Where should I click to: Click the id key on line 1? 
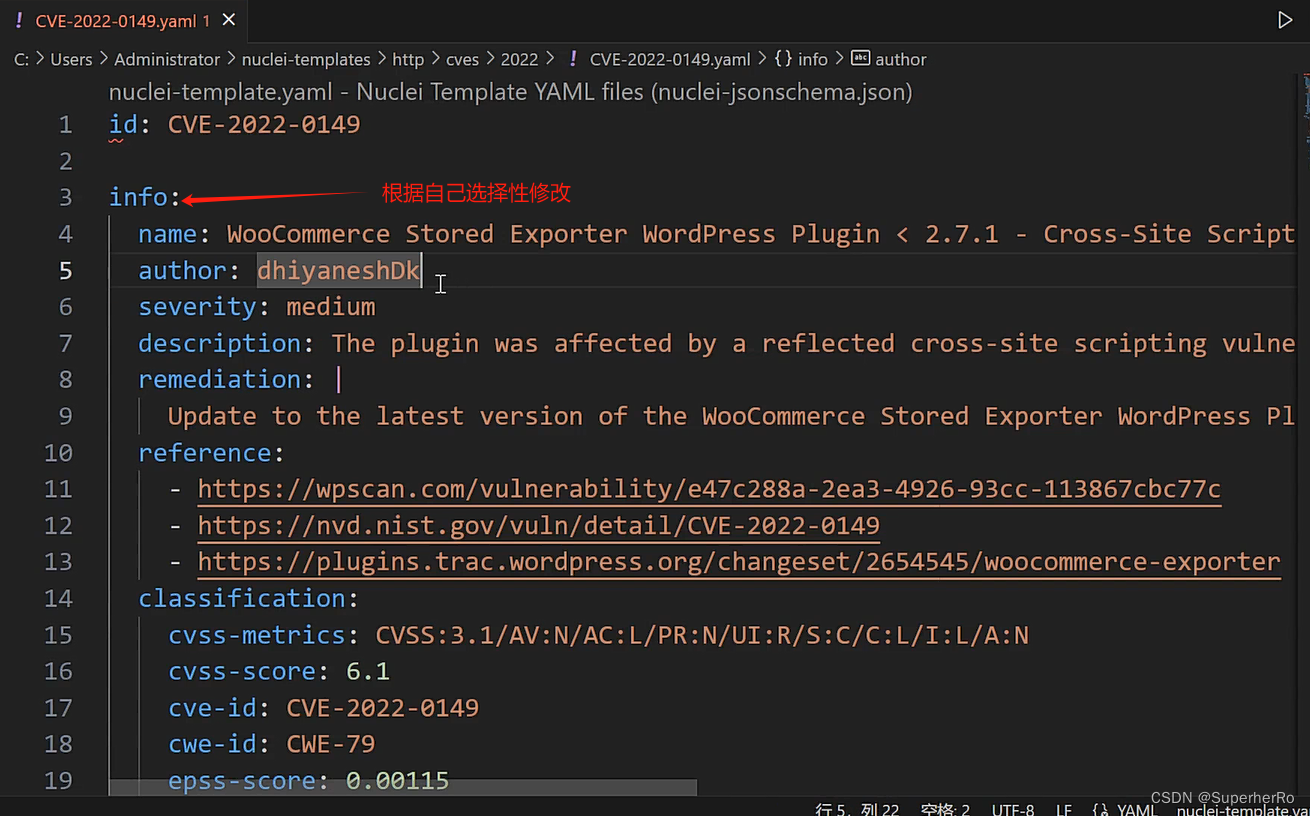click(123, 125)
